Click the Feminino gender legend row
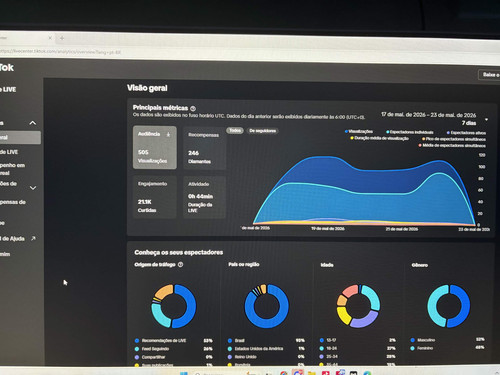Viewport: 500px width, 375px height. [x=447, y=348]
